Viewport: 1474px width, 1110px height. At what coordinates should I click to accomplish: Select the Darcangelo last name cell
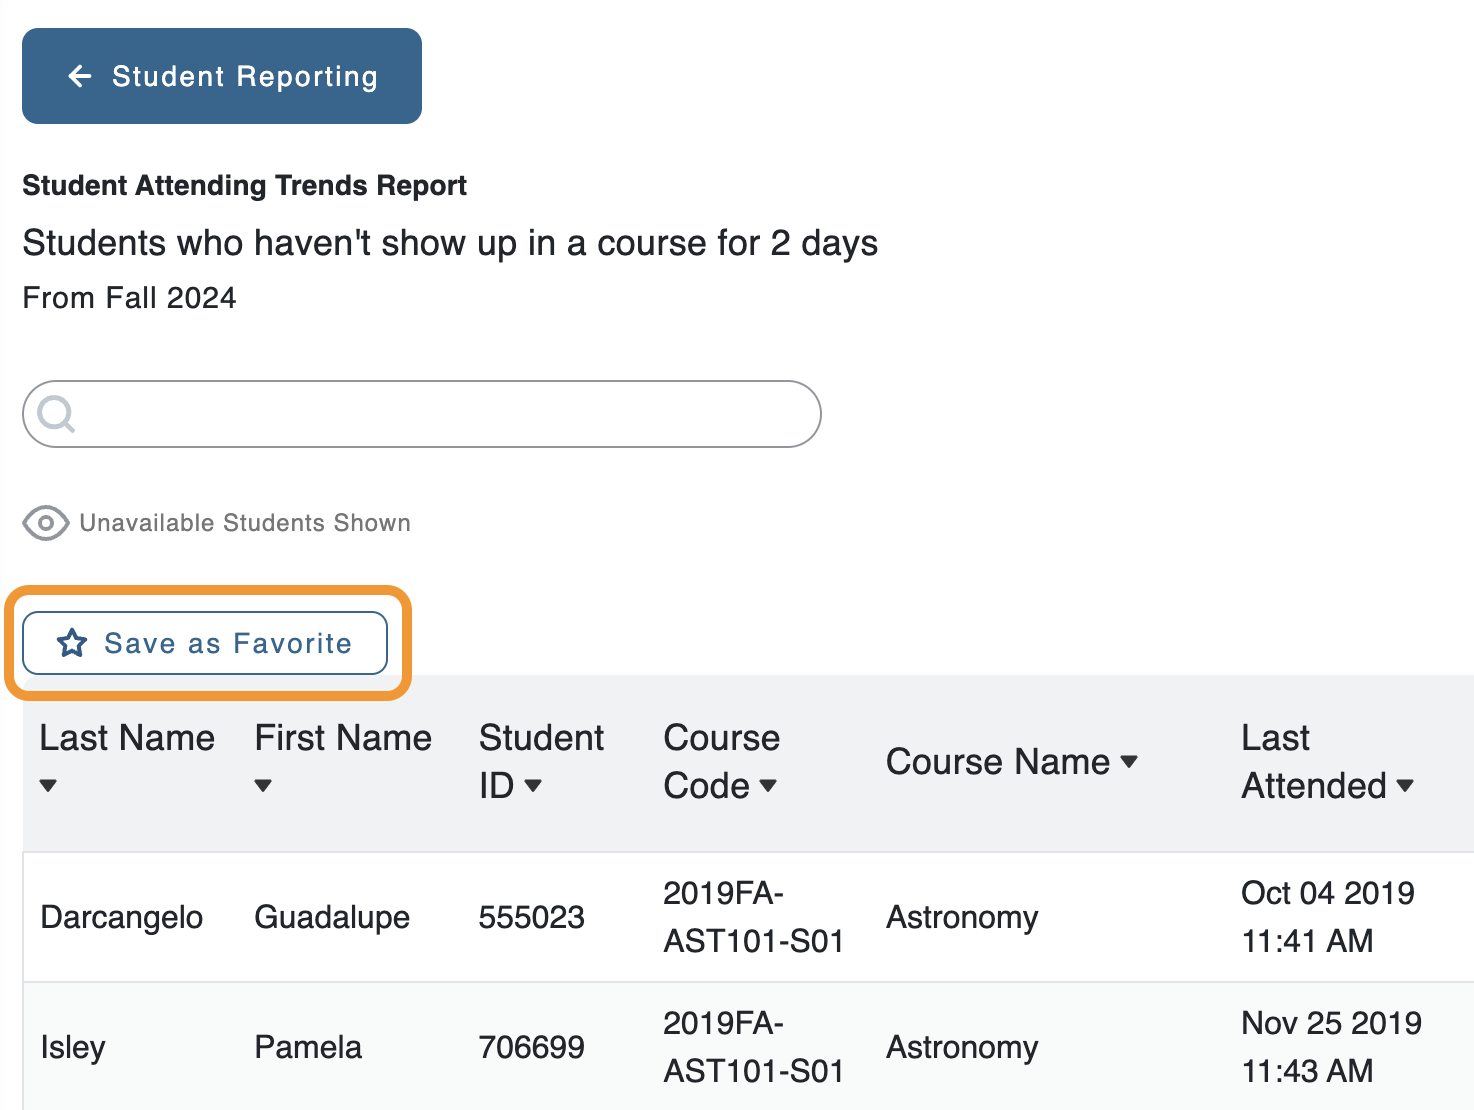point(122,917)
